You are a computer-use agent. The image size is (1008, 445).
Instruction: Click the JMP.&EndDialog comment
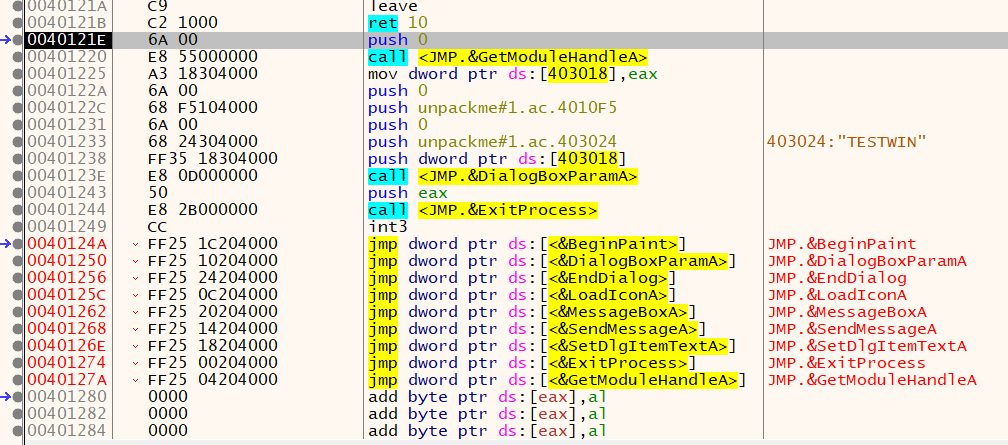coord(837,278)
